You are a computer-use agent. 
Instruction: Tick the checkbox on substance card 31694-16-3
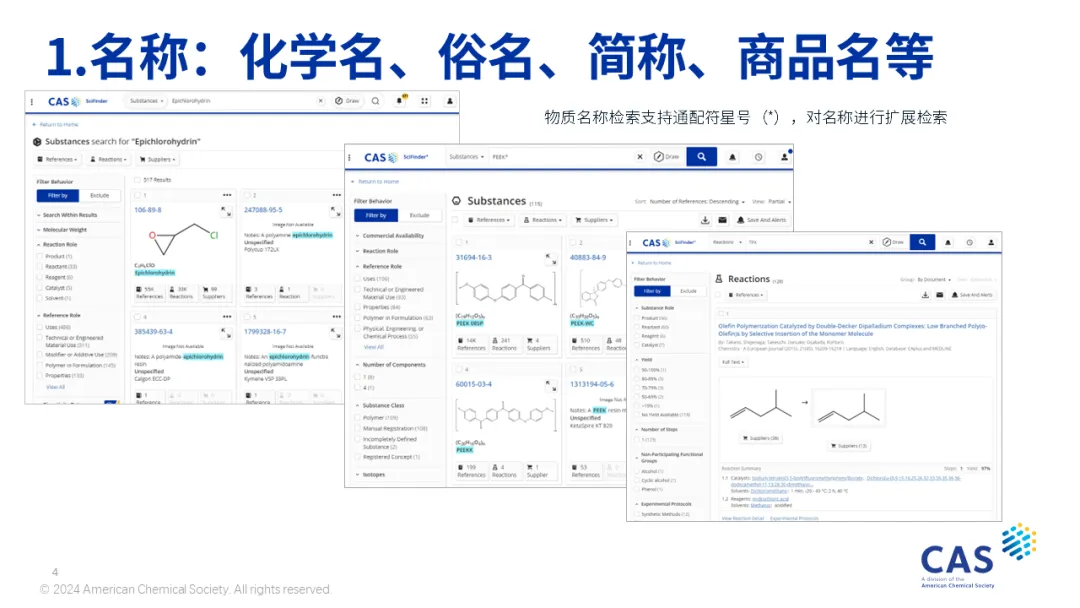tap(459, 242)
